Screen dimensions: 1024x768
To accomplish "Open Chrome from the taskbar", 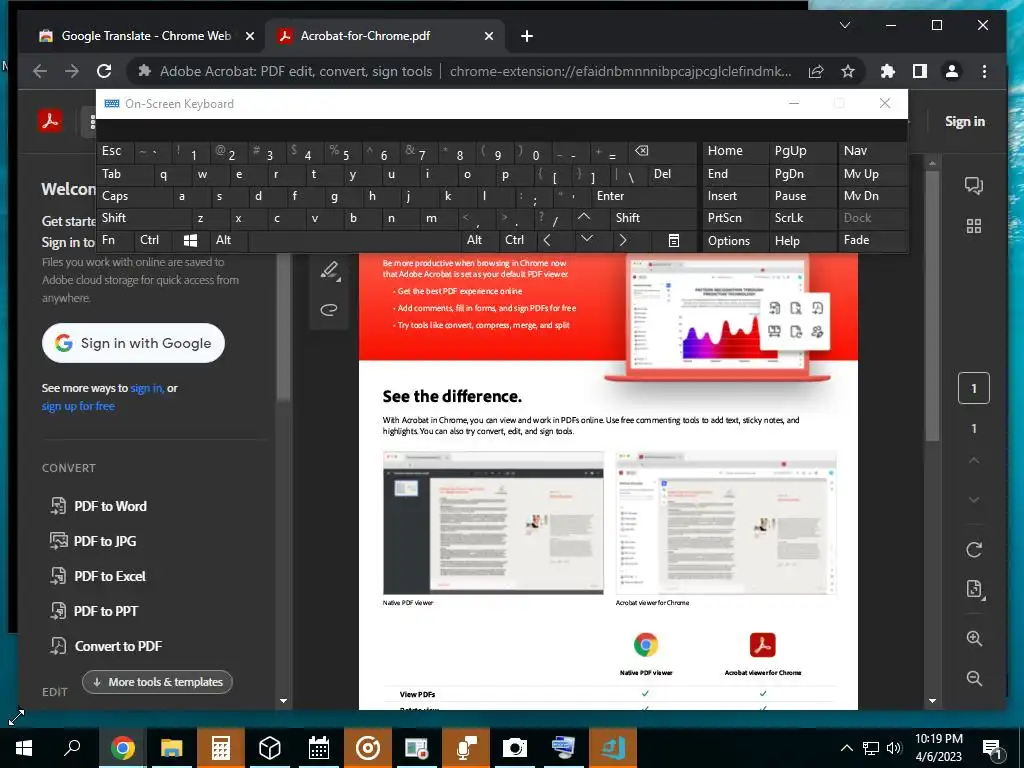I will (123, 748).
